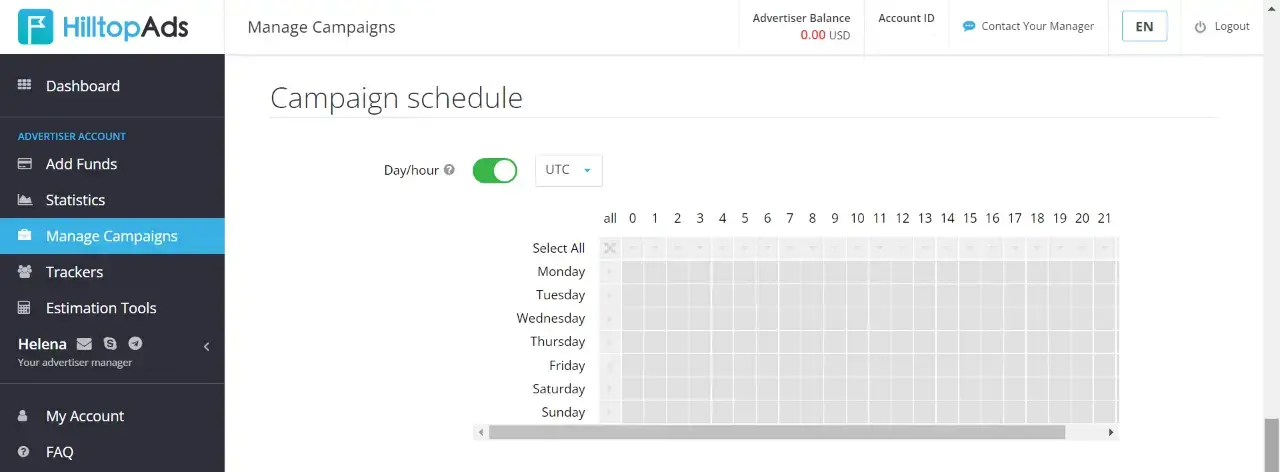Screen dimensions: 1280x472
Task: Click the Select All cross icon in schedule
Action: (610, 248)
